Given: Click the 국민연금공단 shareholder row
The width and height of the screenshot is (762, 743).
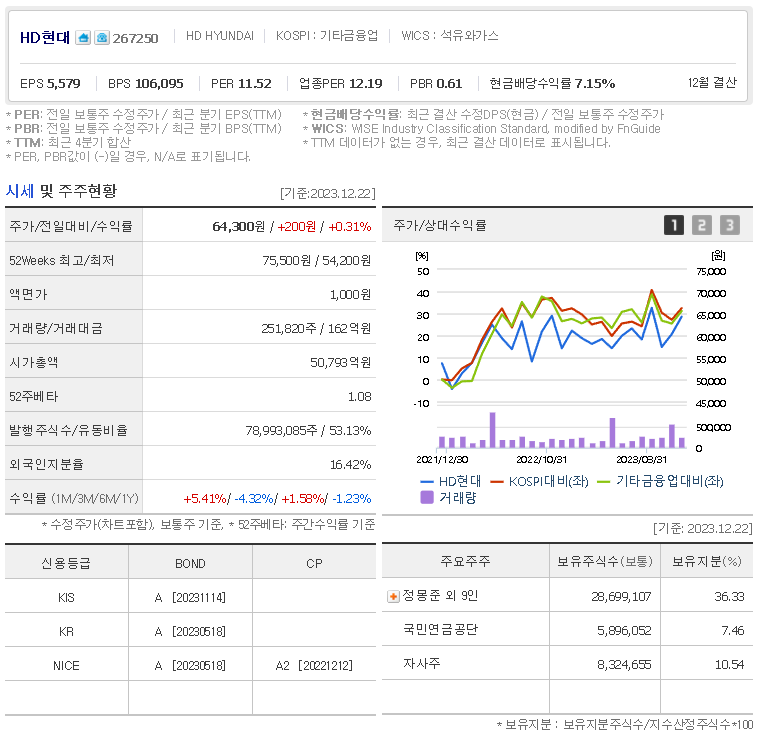Looking at the screenshot, I should (440, 630).
